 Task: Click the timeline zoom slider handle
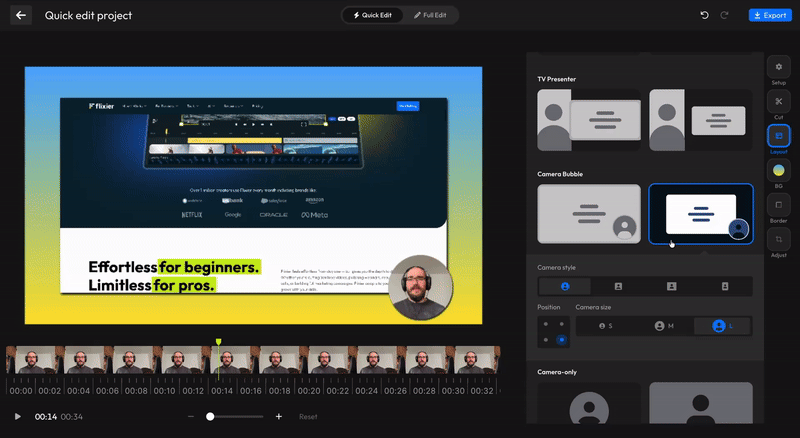tap(210, 416)
